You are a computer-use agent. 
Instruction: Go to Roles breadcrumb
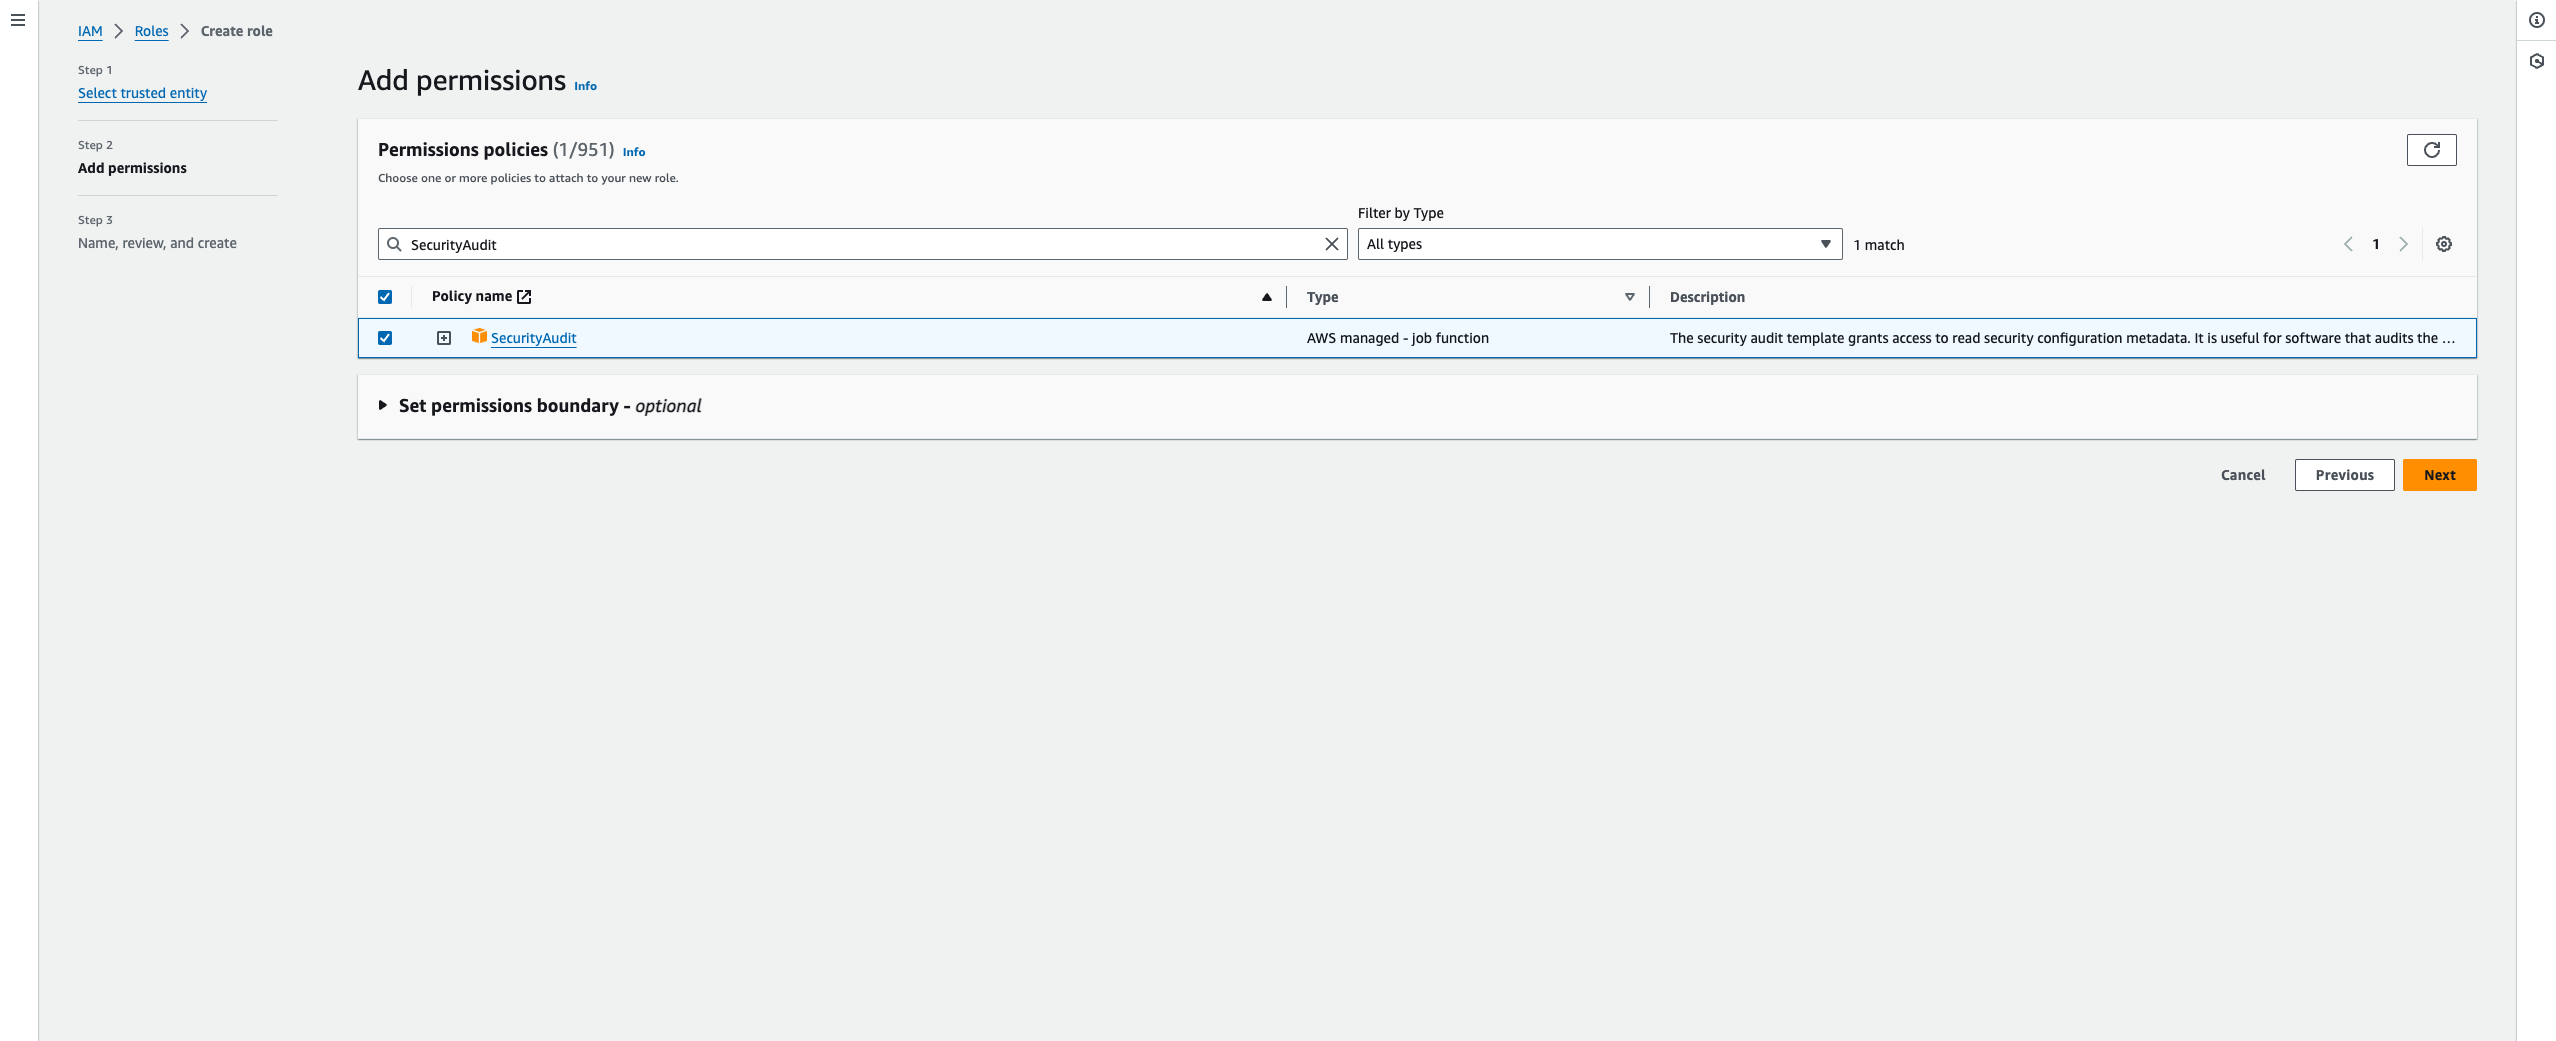[x=151, y=31]
